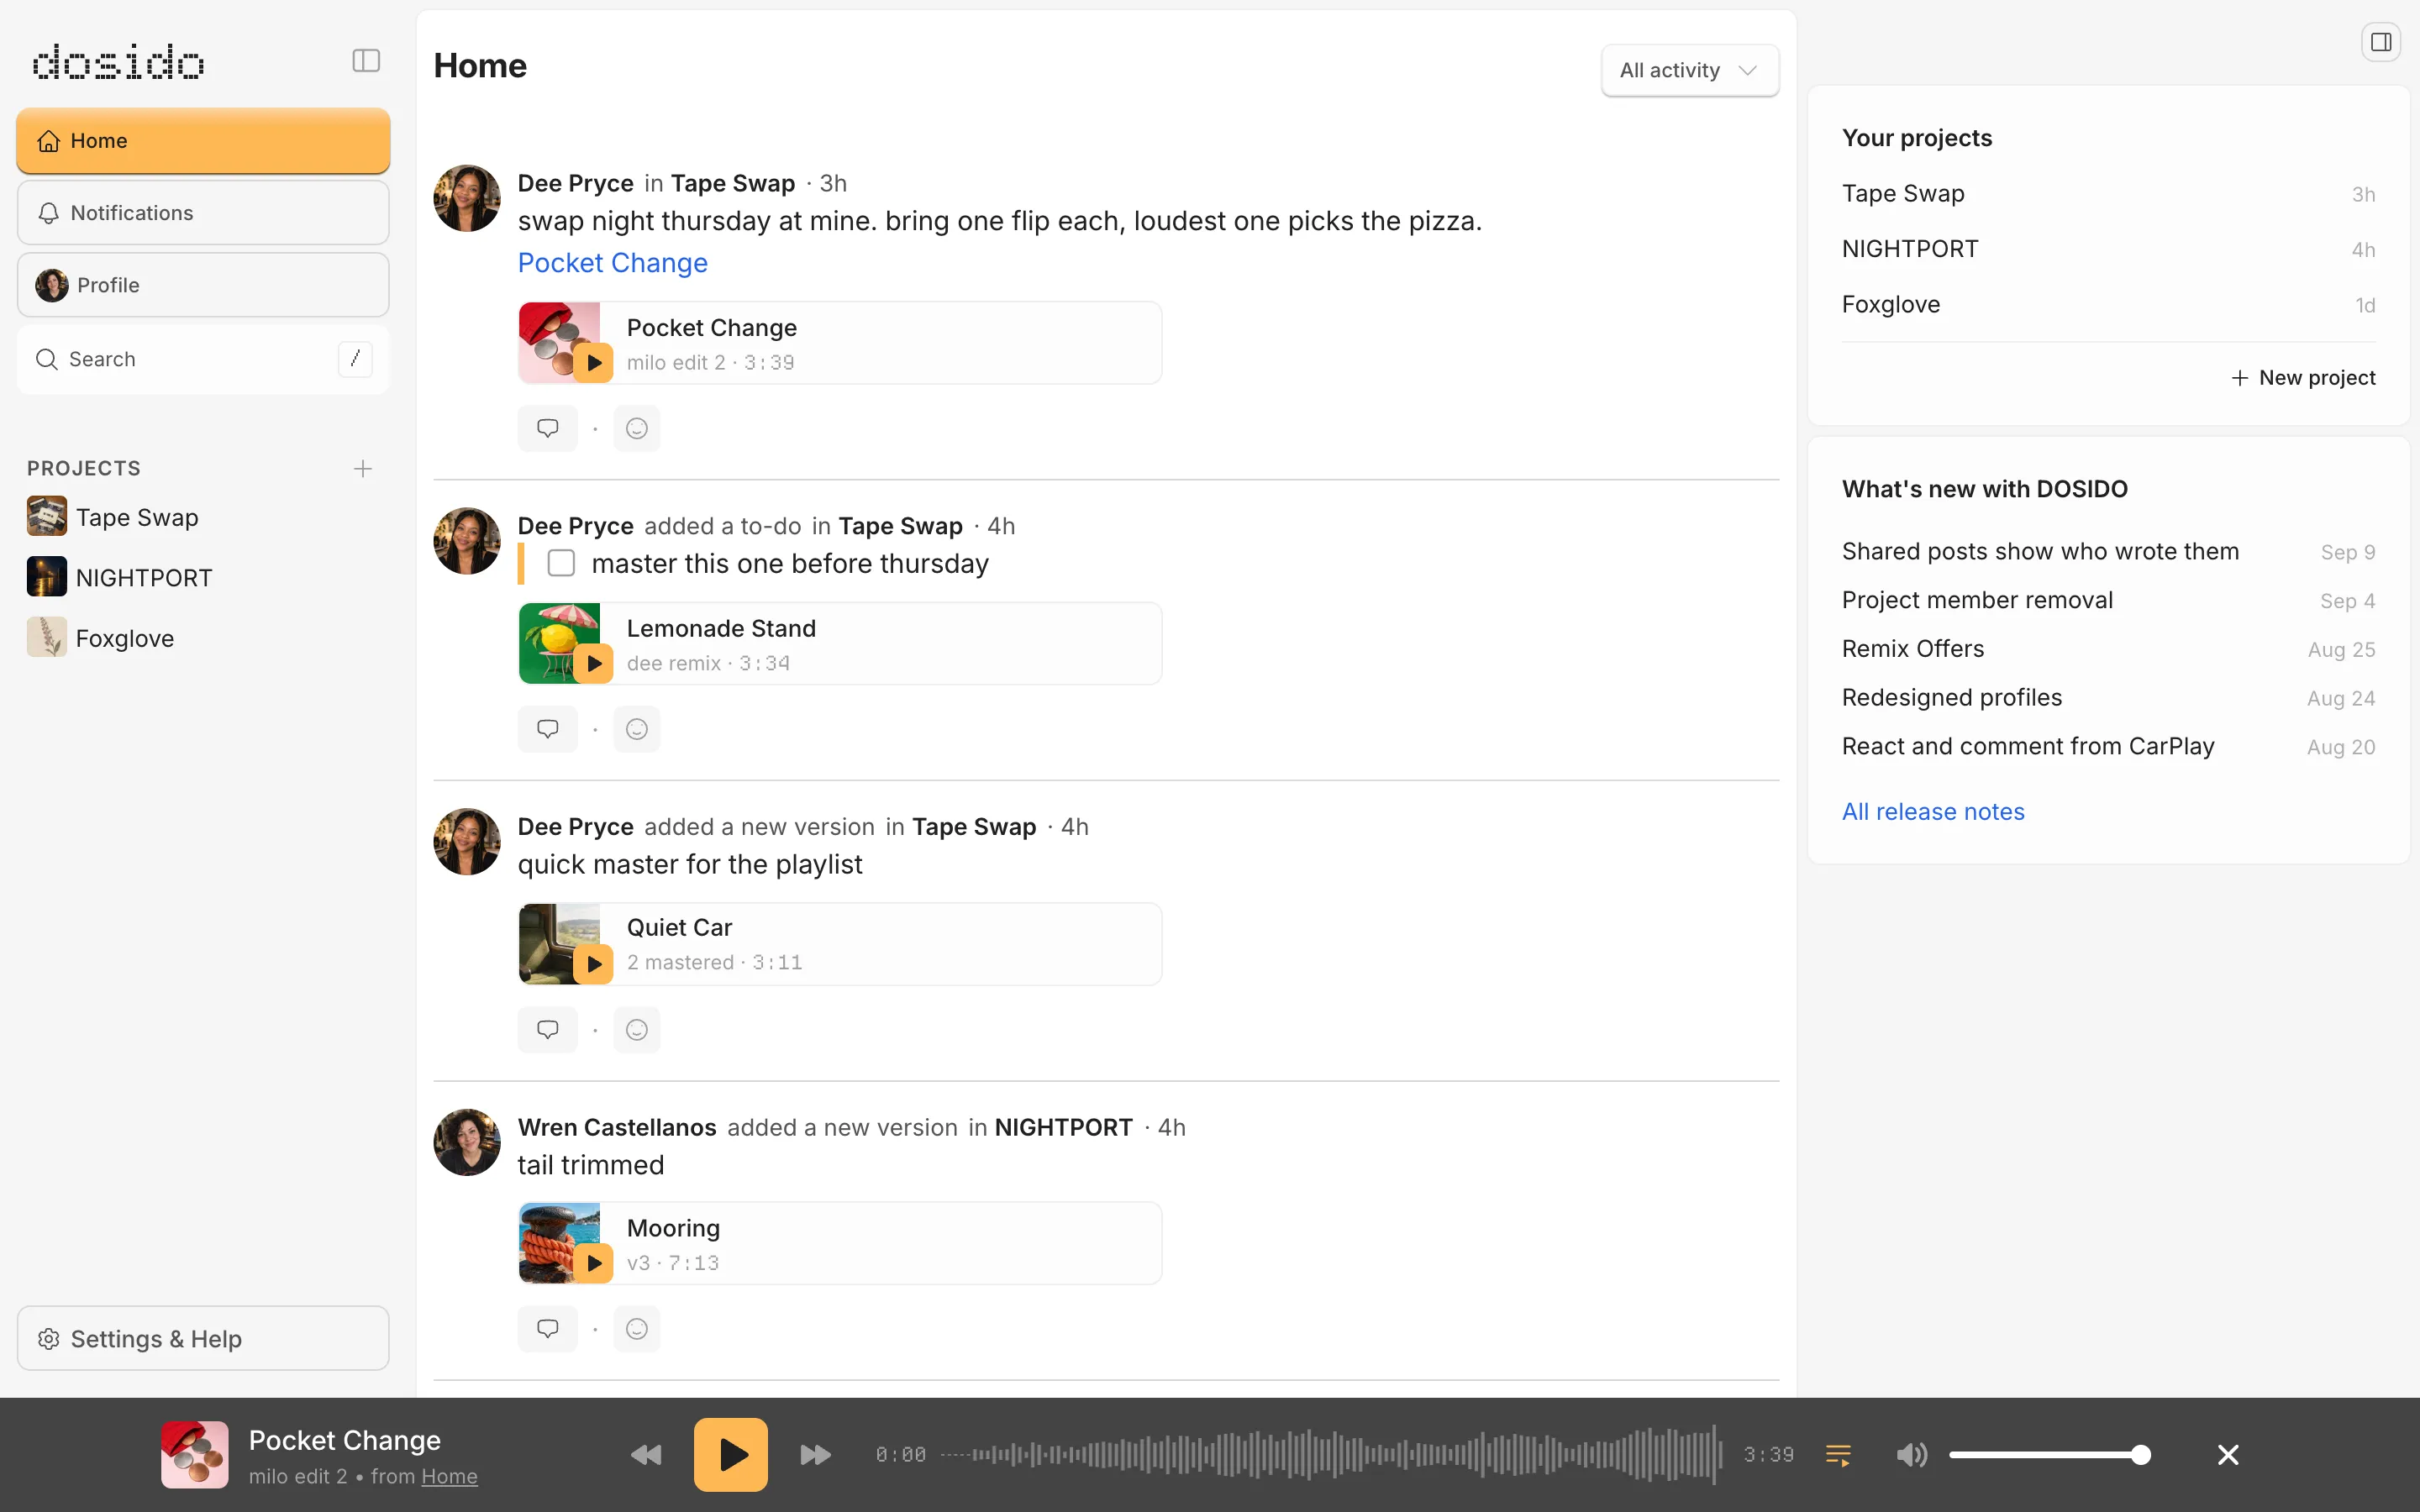Open the play queue icon

pyautogui.click(x=1838, y=1455)
